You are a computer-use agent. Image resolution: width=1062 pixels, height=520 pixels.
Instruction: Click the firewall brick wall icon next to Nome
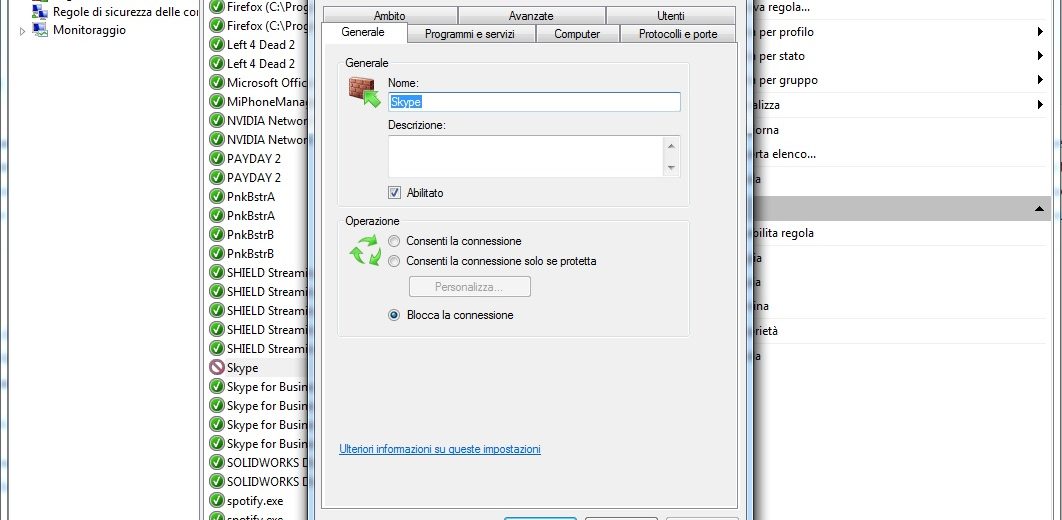[x=364, y=92]
